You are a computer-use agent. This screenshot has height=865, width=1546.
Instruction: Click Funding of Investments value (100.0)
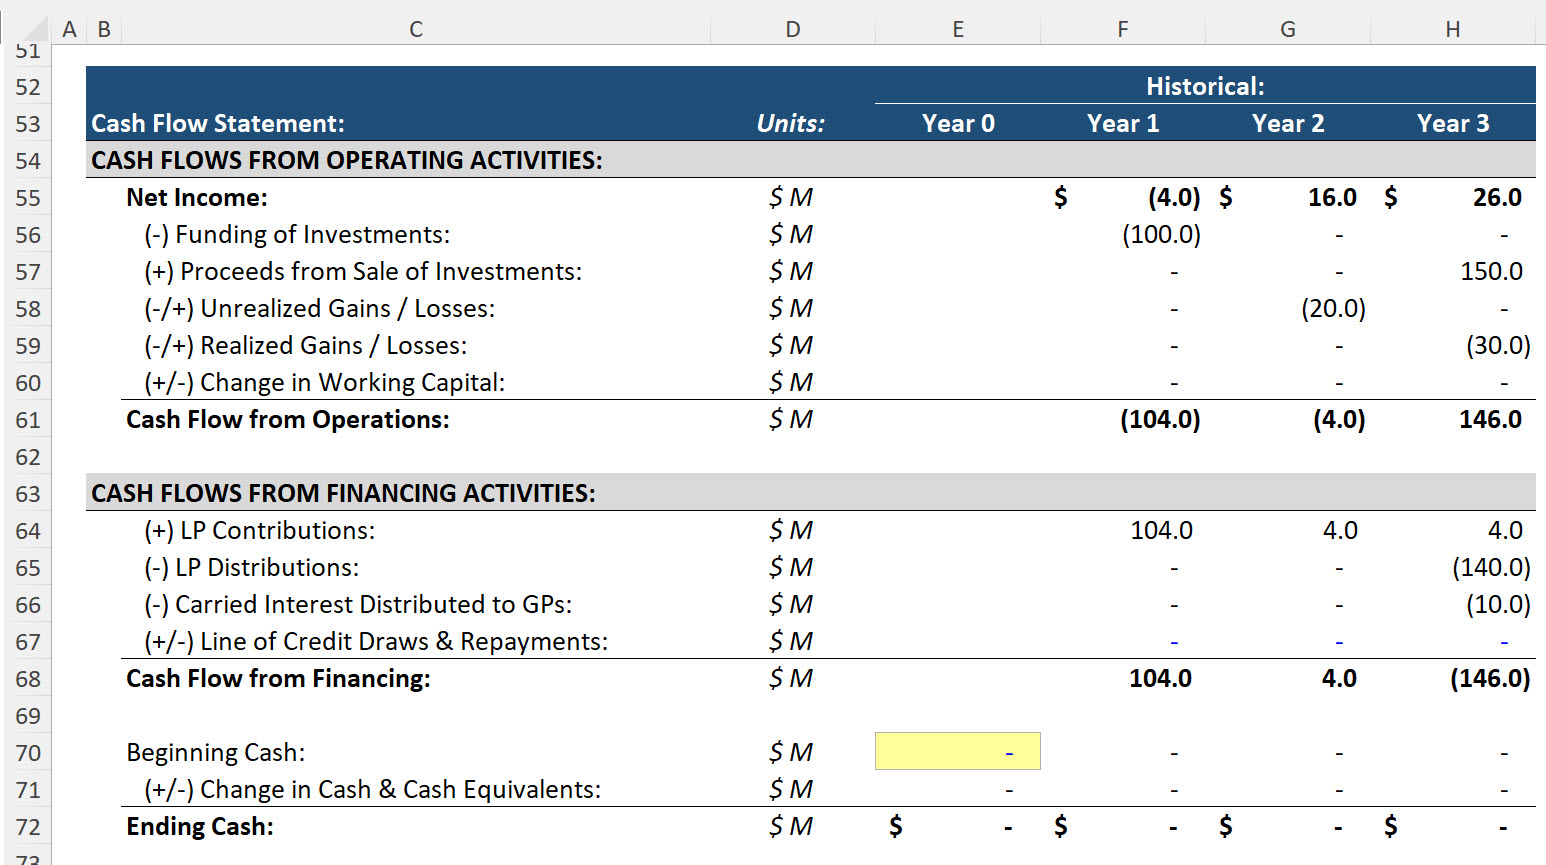[x=1161, y=234]
